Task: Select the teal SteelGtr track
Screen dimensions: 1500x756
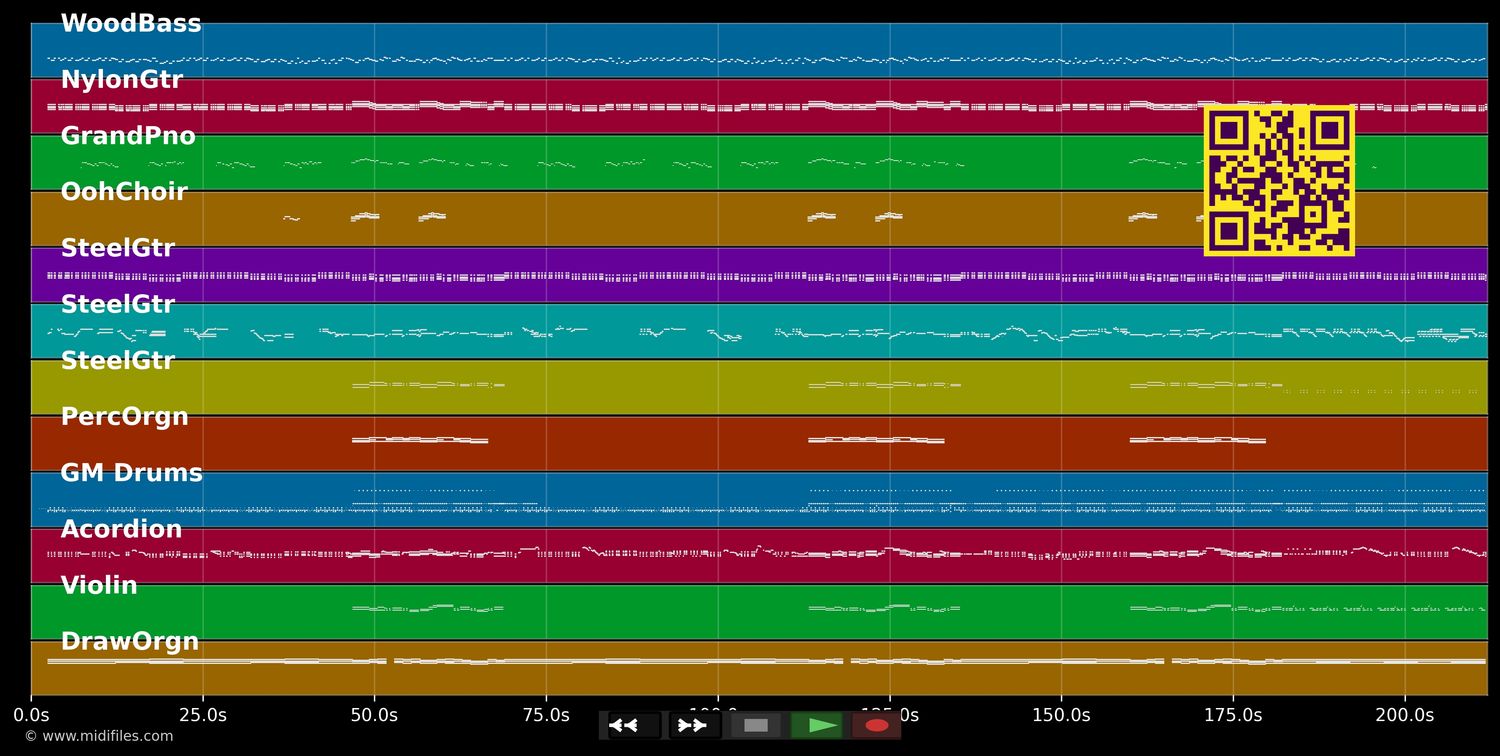Action: coord(118,303)
